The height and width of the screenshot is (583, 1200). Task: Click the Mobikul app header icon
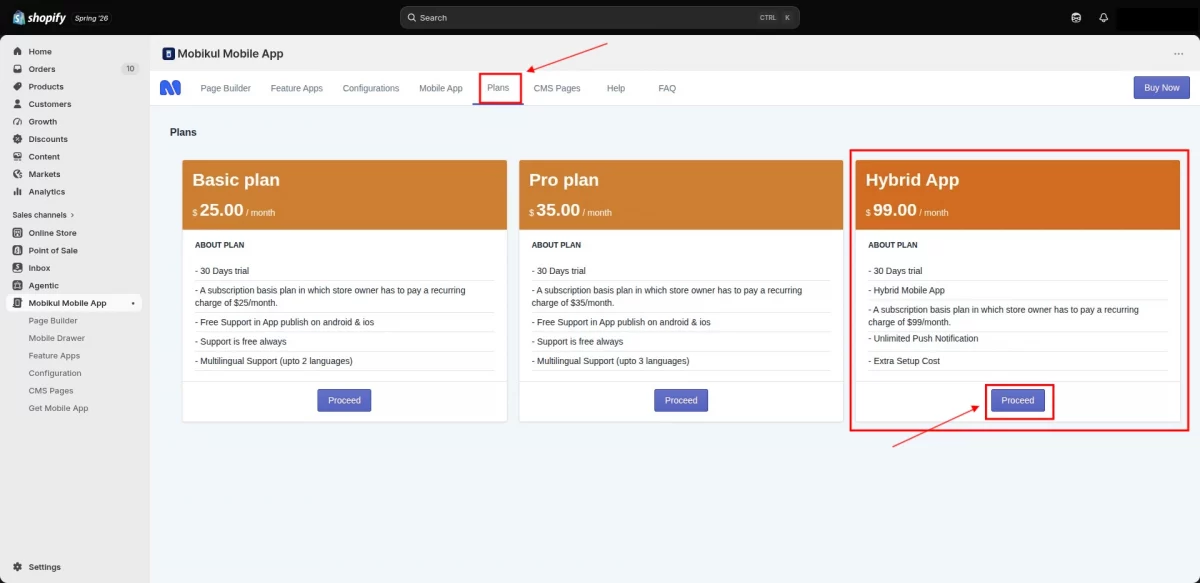[x=168, y=54]
